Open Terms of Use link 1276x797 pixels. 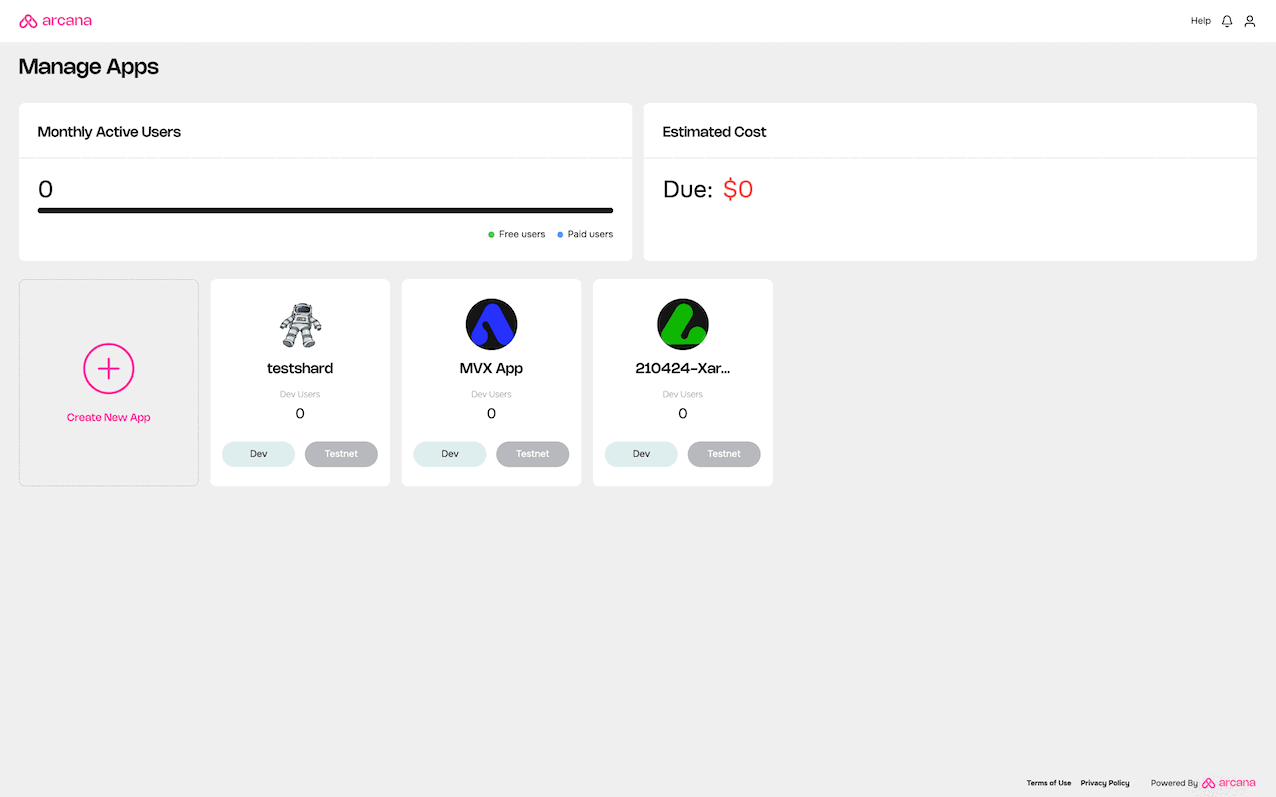(1049, 783)
